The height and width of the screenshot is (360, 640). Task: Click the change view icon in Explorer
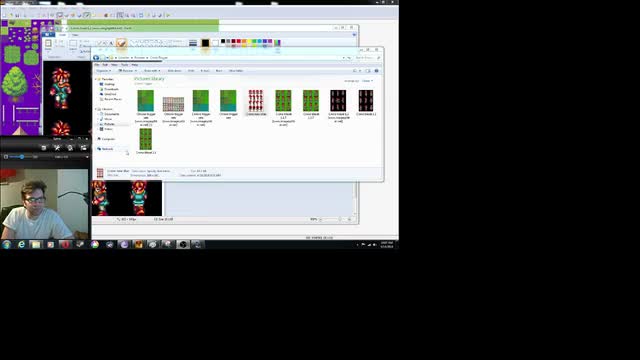356,71
